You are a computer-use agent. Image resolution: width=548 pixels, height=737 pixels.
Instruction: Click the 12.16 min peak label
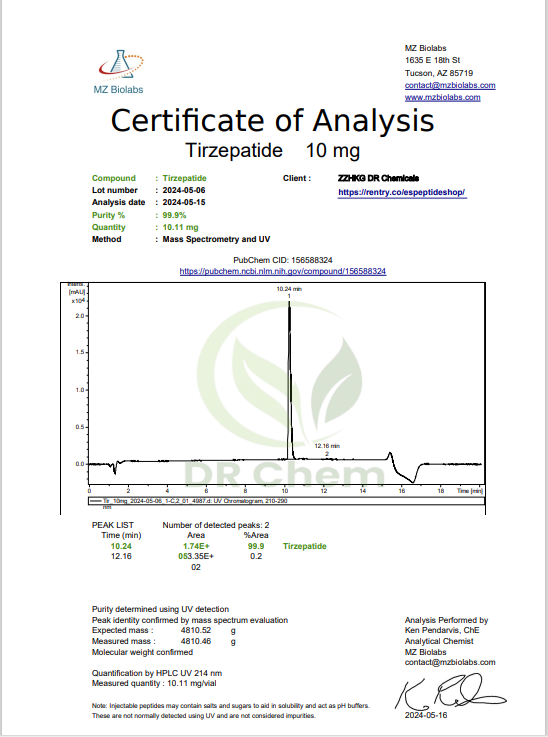(327, 446)
